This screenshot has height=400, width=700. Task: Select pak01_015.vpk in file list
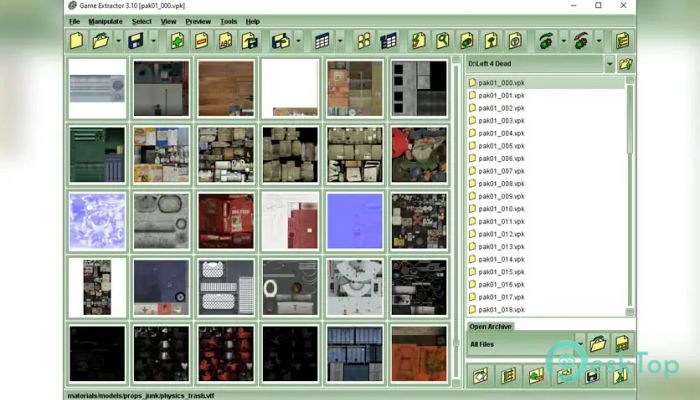point(546,271)
